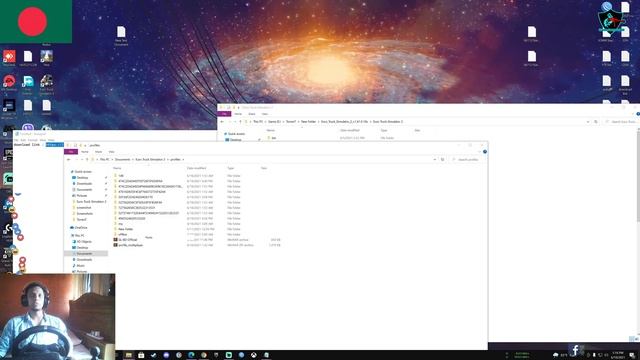640x360 pixels.
Task: Click Search profiles input field
Action: point(467,160)
